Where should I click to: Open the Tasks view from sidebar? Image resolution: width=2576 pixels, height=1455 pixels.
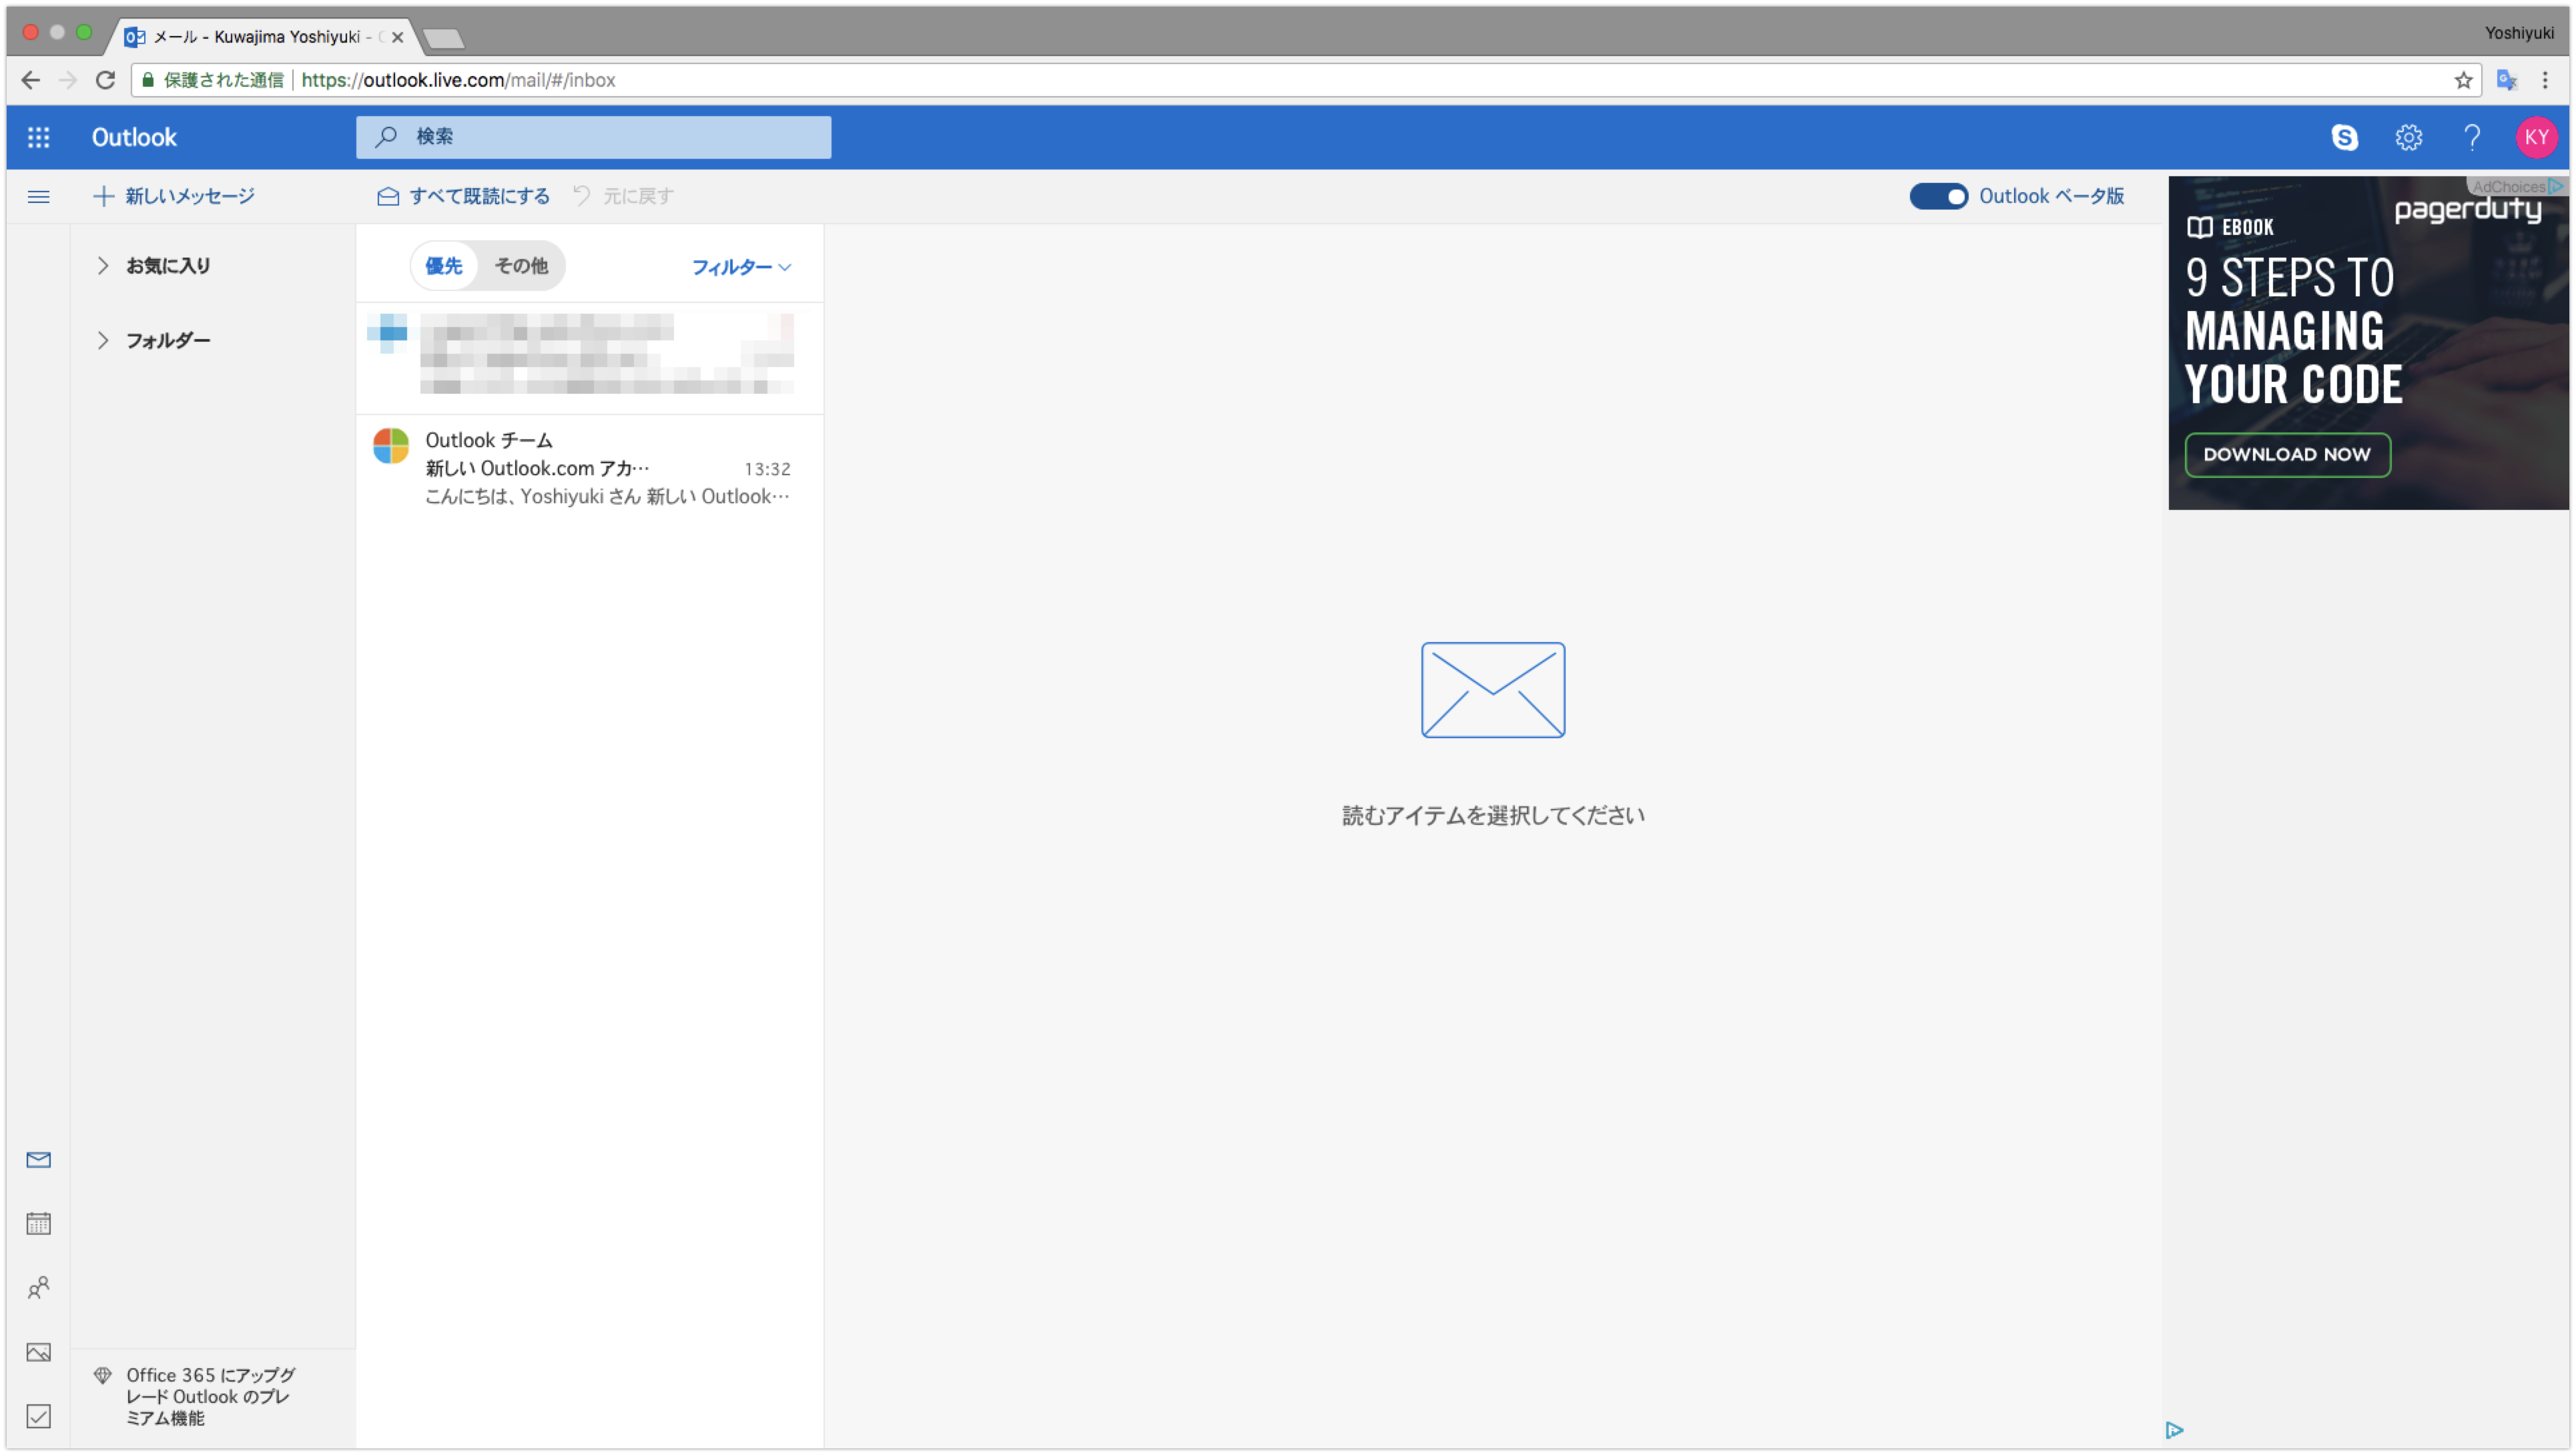coord(38,1415)
